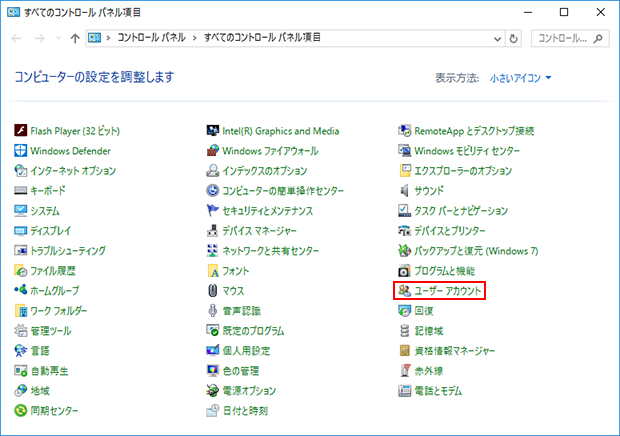The width and height of the screenshot is (620, 436).
Task: Open the Flash Player icon
Action: click(x=20, y=130)
